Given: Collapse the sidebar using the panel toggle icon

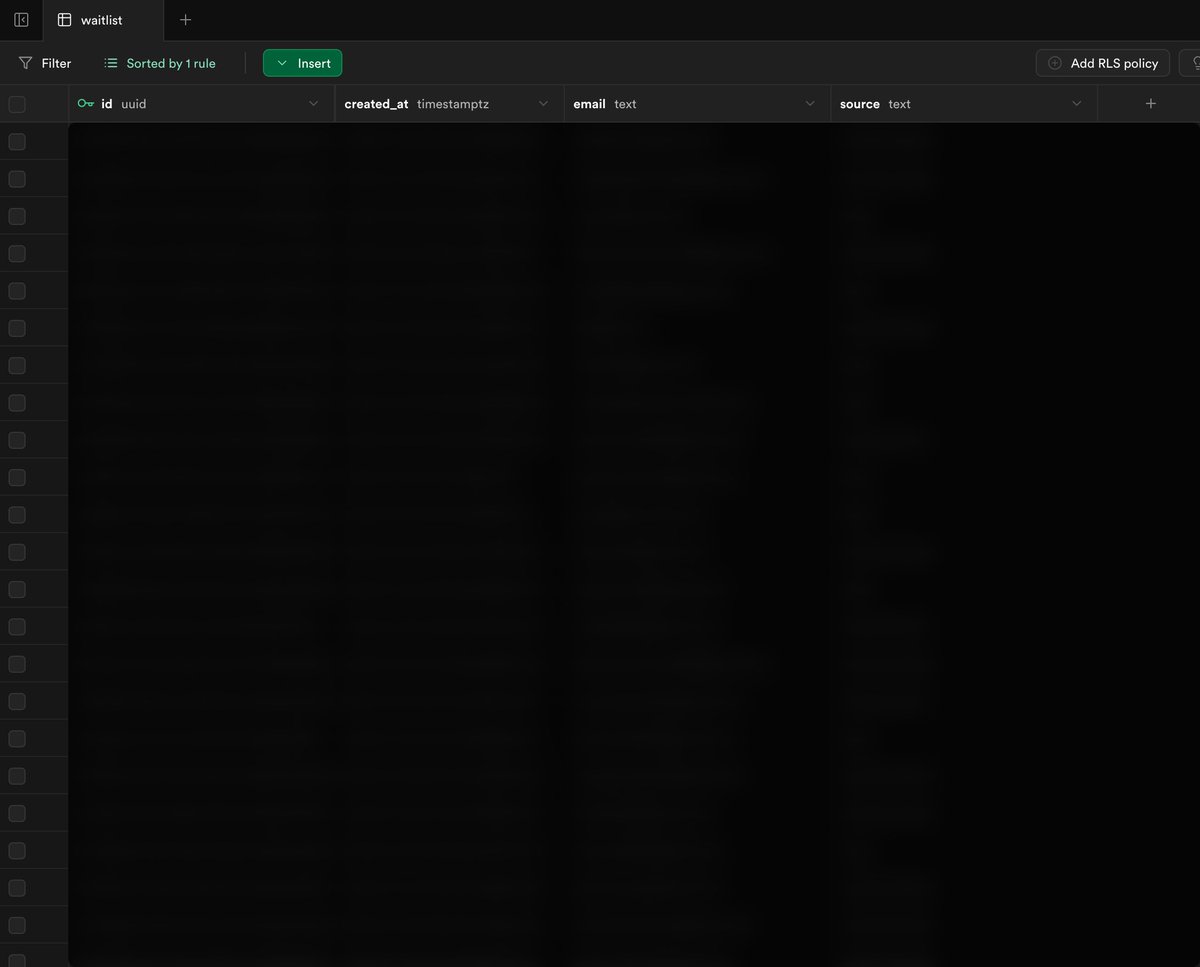Looking at the screenshot, I should (21, 20).
